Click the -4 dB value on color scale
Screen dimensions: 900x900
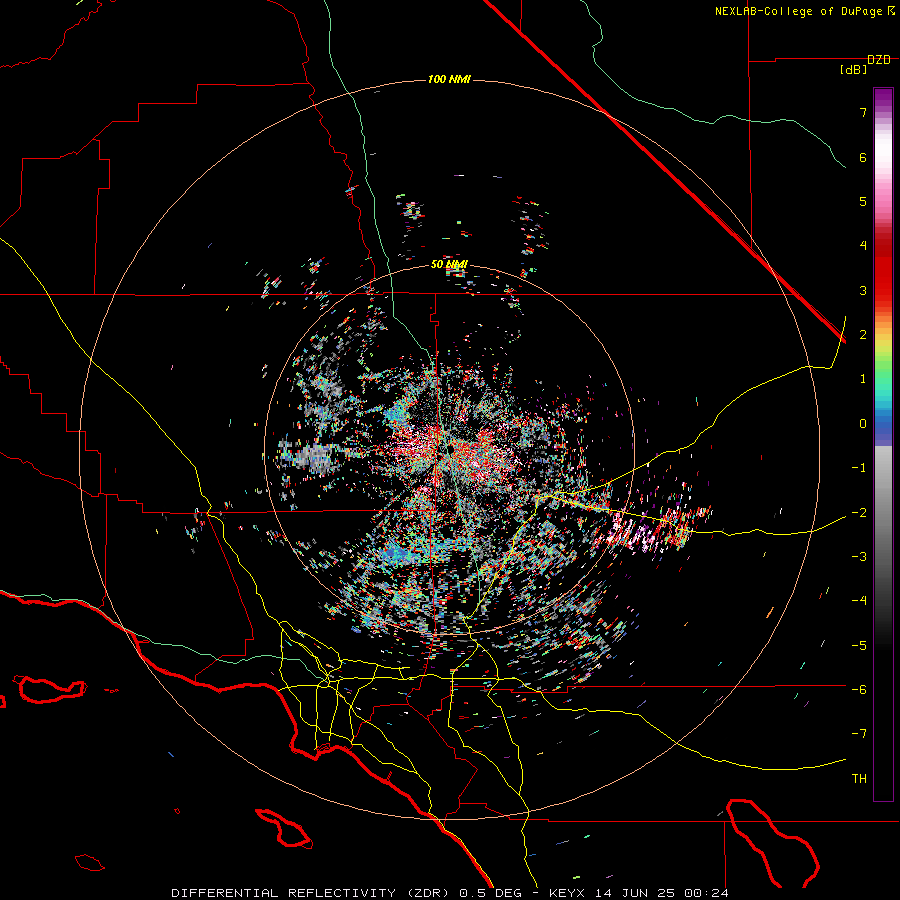[859, 600]
